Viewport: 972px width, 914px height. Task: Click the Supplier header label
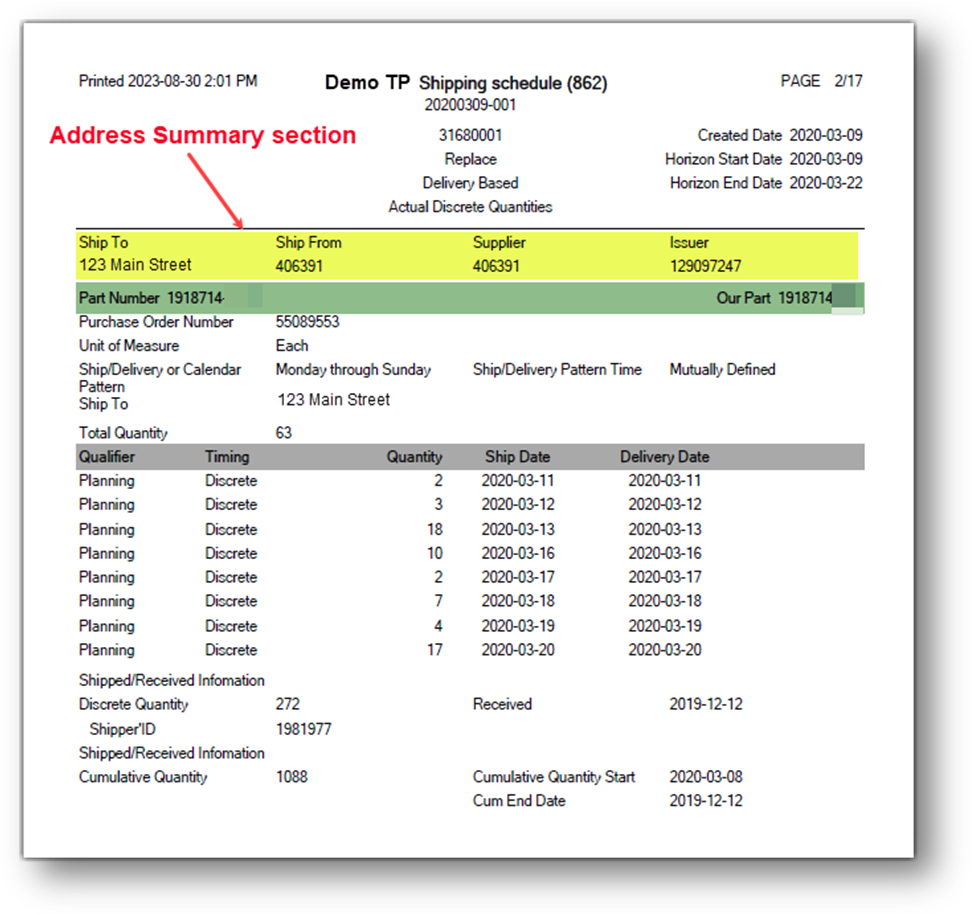pos(499,242)
